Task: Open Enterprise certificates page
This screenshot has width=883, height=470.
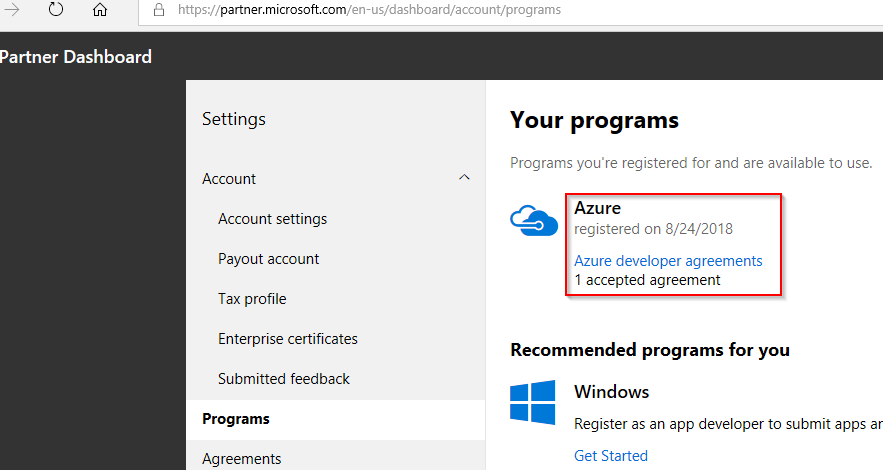Action: 288,339
